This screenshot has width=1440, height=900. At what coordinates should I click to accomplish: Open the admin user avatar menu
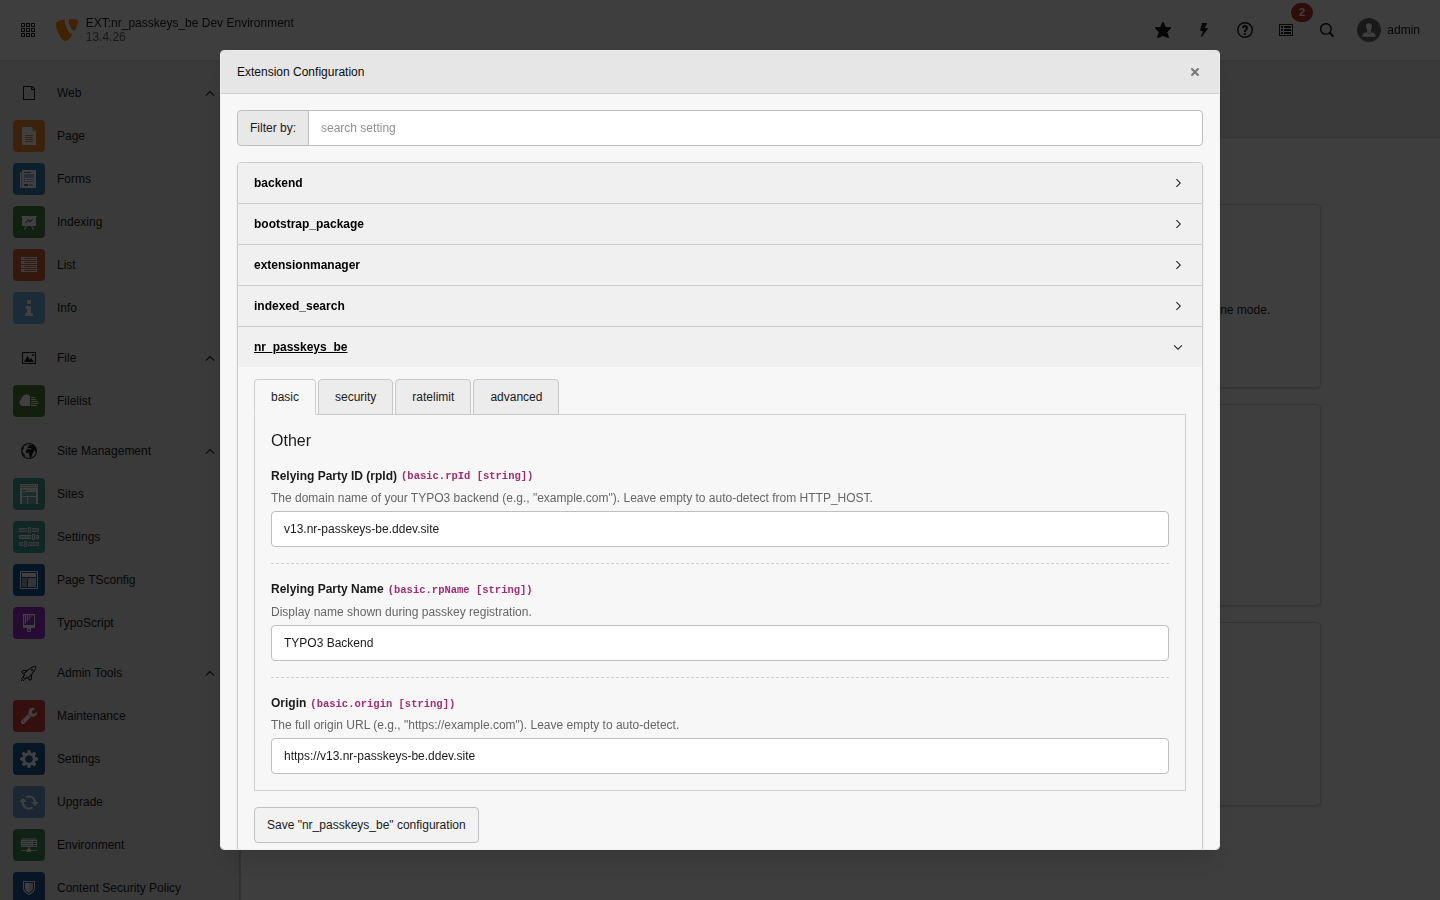(x=1388, y=30)
